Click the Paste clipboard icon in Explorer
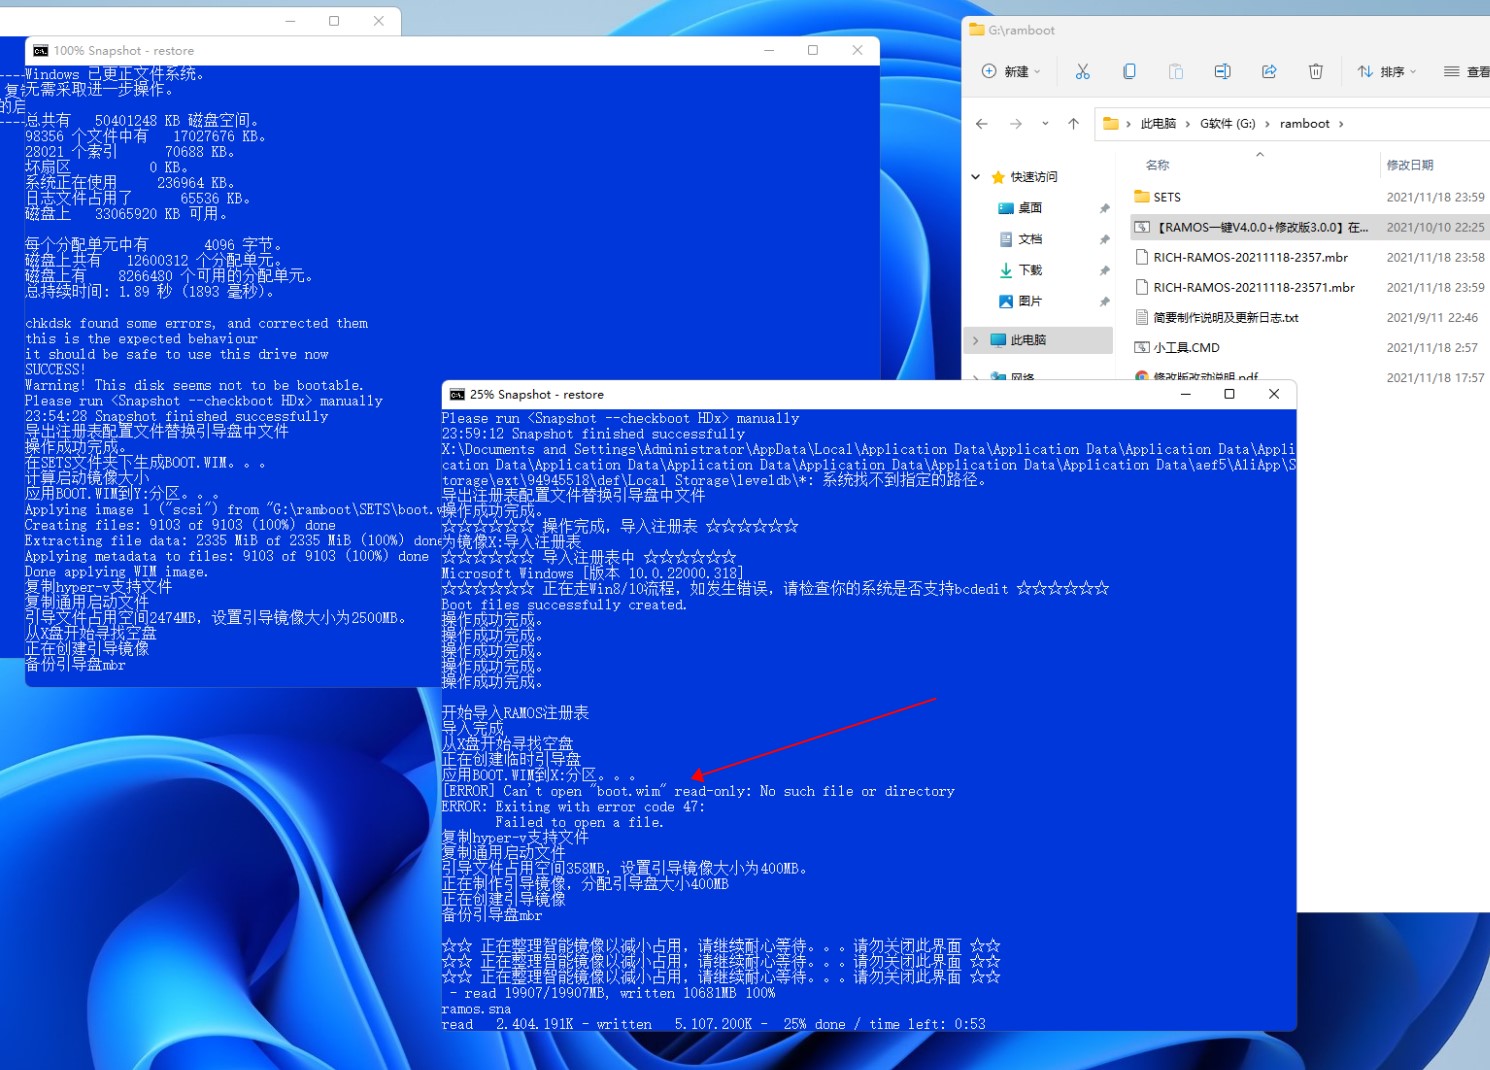This screenshot has width=1490, height=1070. tap(1176, 71)
